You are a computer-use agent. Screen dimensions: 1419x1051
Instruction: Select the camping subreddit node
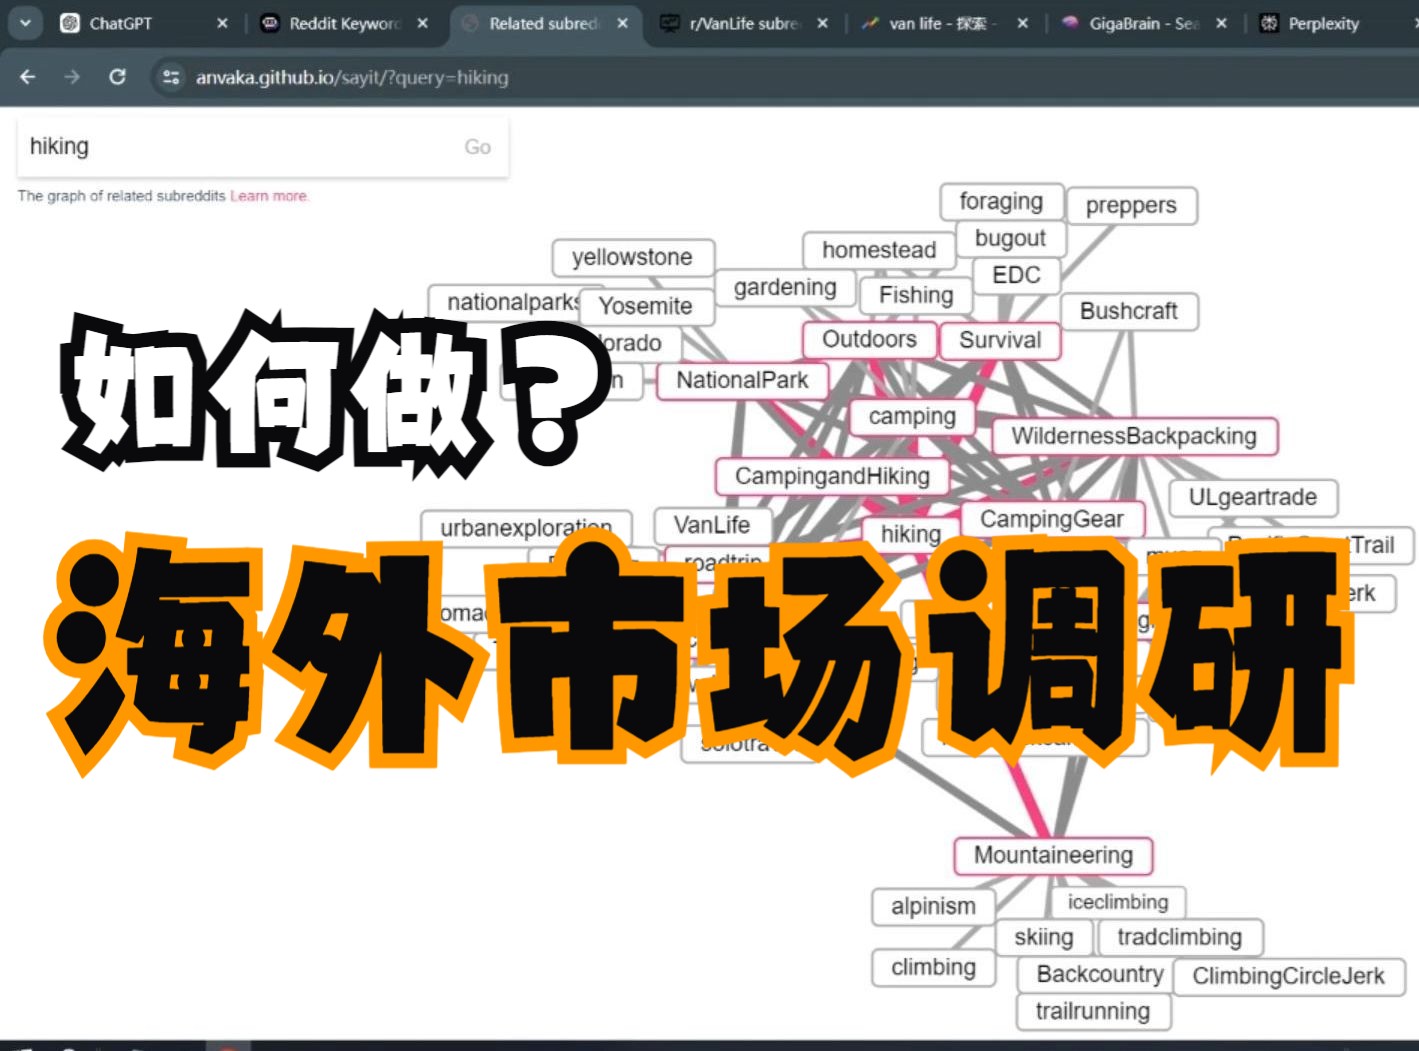point(912,416)
